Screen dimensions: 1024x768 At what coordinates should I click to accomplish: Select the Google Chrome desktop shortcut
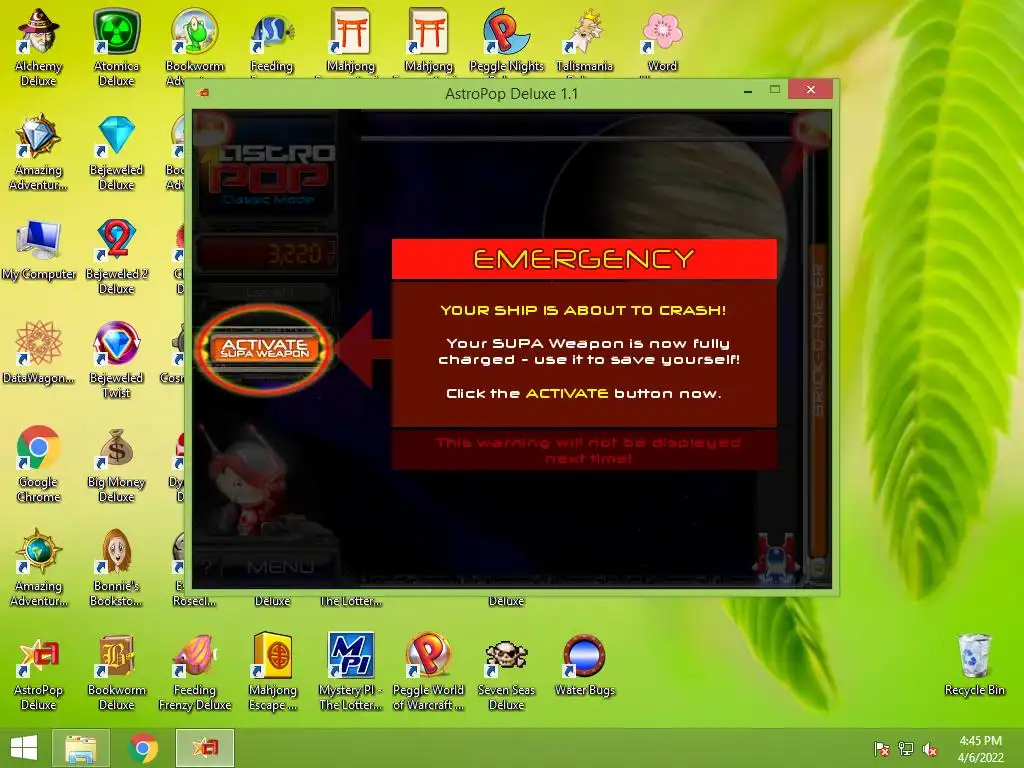tap(39, 464)
